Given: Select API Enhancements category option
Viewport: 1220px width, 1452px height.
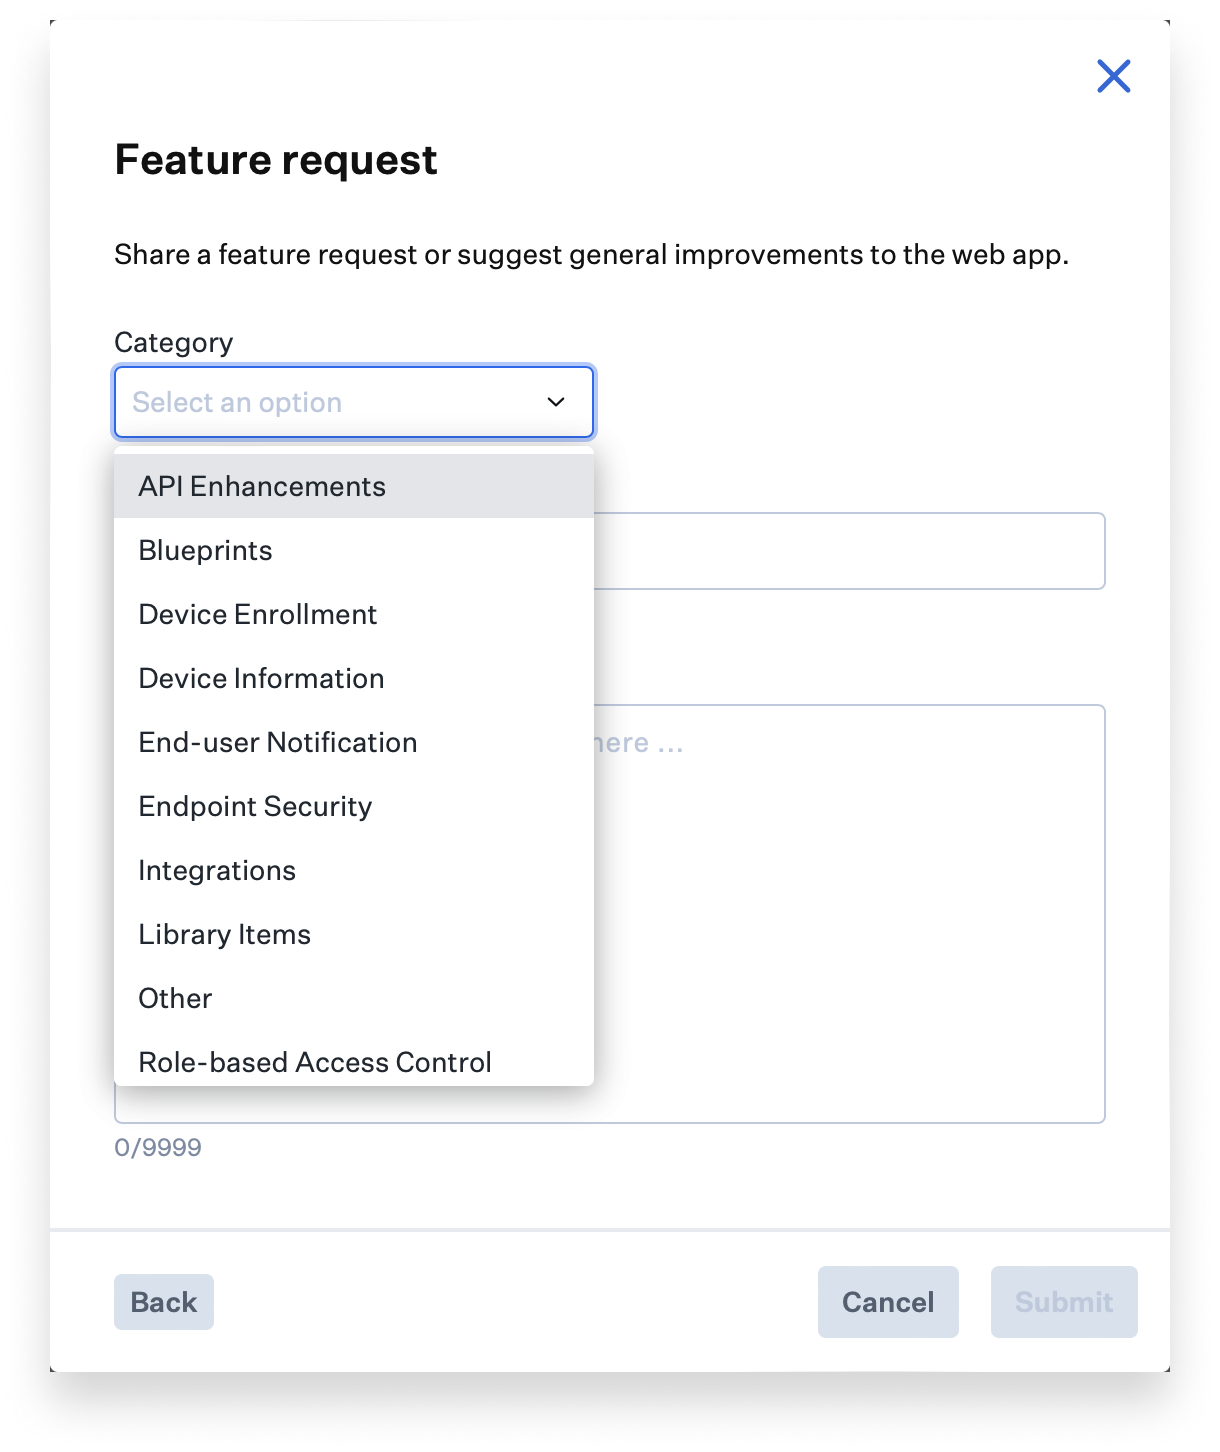Looking at the screenshot, I should pyautogui.click(x=262, y=486).
